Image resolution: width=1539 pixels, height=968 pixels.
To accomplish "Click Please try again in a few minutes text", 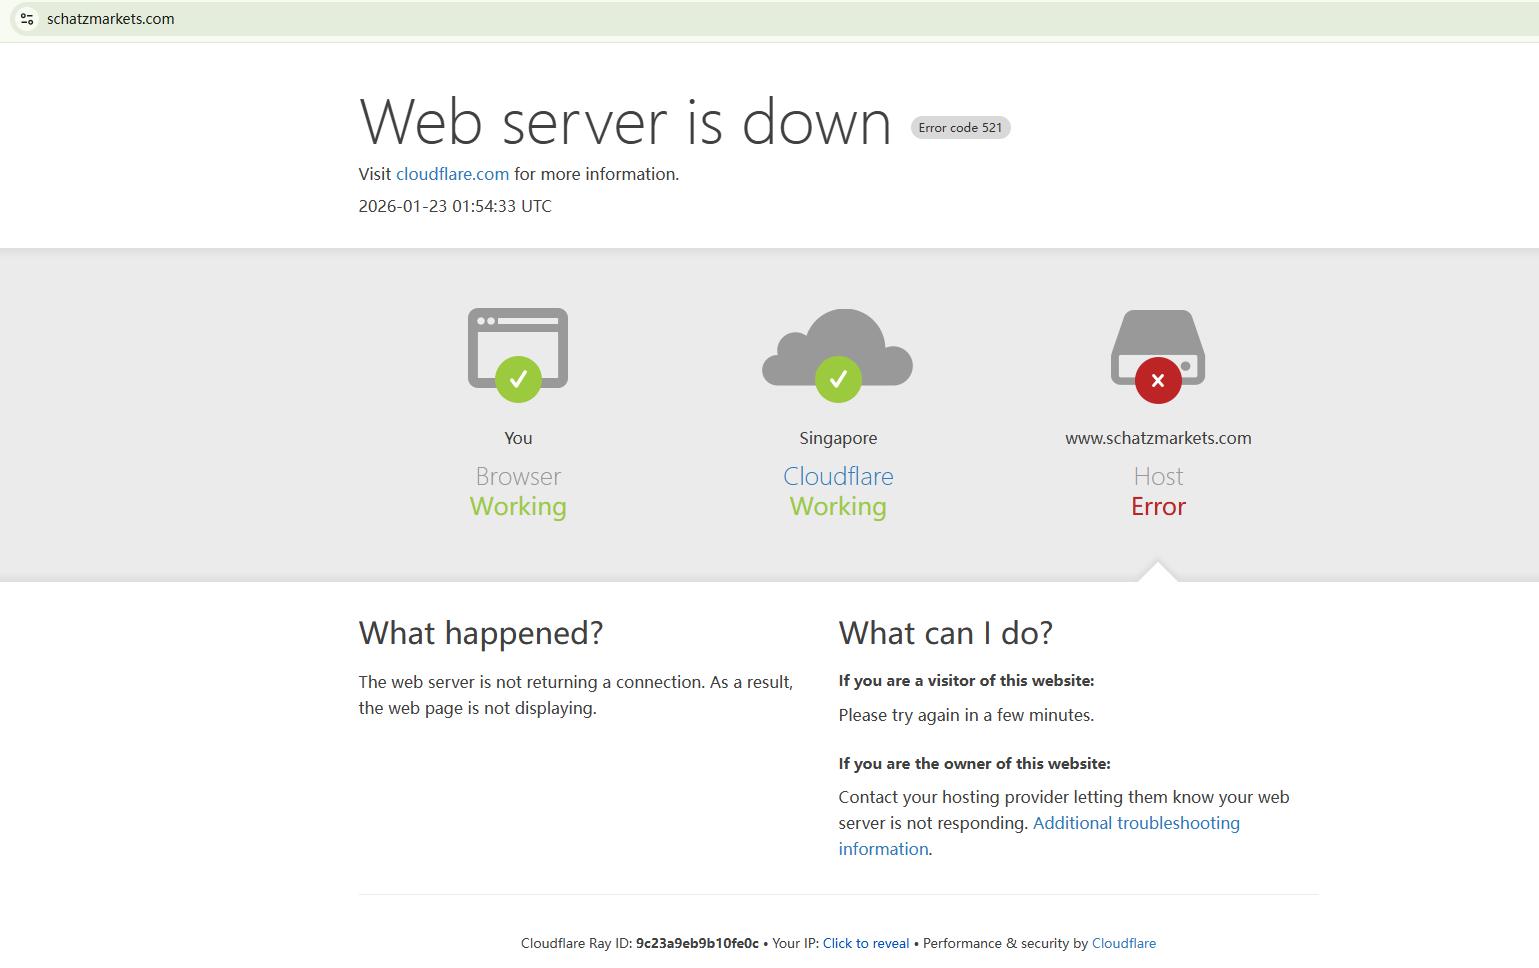I will coord(966,715).
